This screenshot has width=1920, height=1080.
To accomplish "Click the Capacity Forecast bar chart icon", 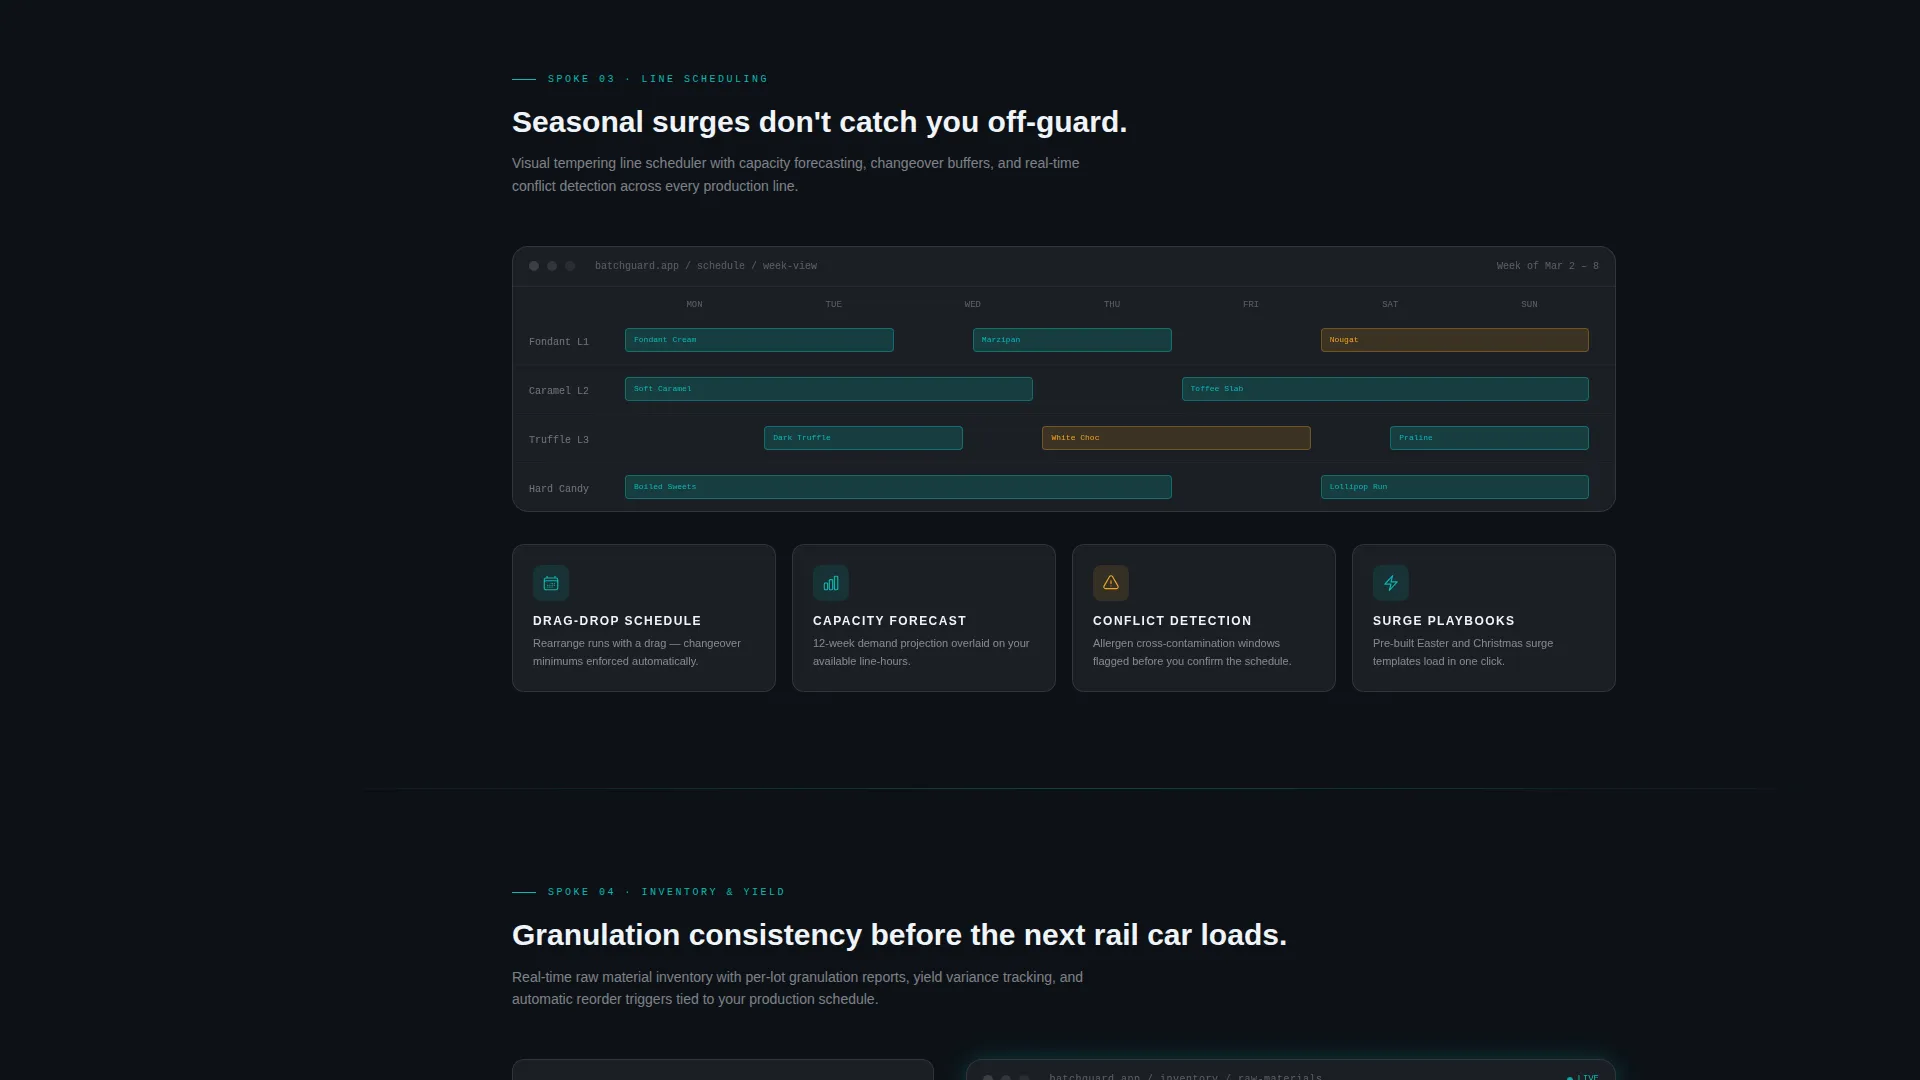I will (x=831, y=583).
